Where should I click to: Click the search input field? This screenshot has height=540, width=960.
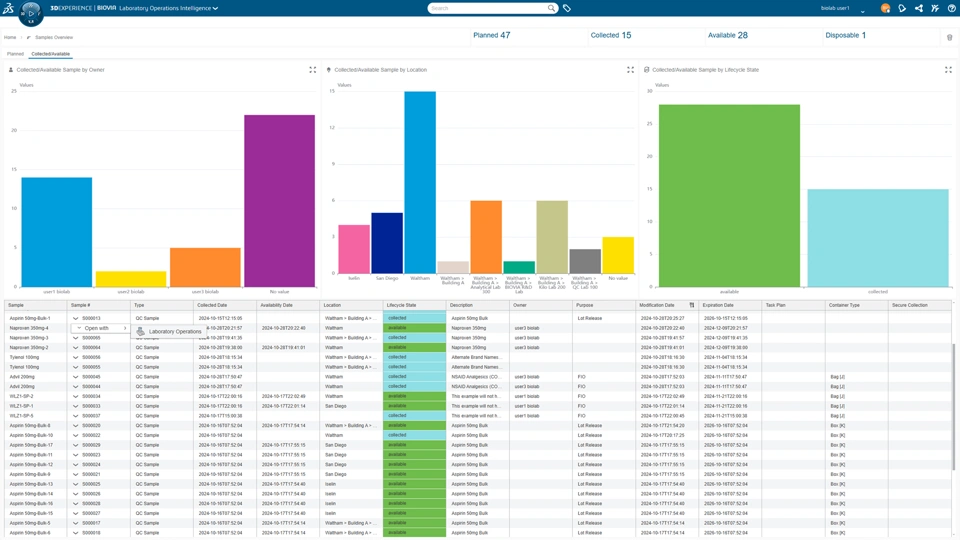[487, 8]
